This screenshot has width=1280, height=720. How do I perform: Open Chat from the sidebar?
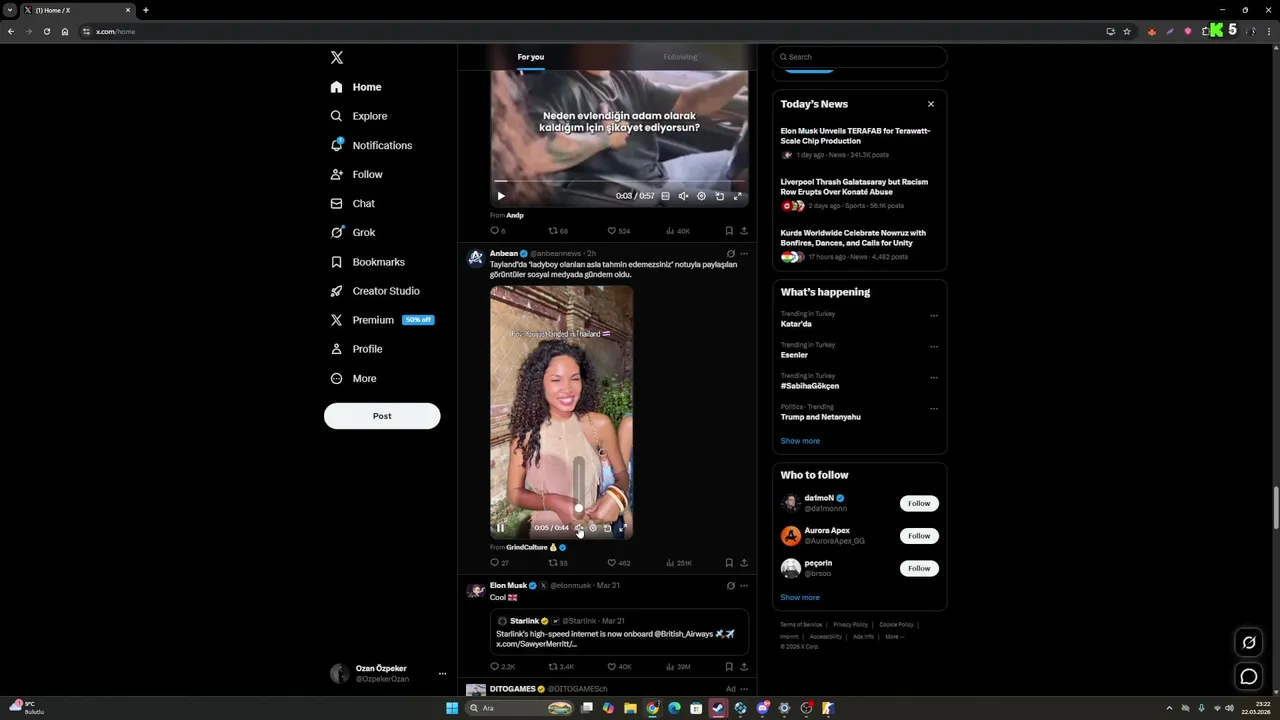pos(353,203)
